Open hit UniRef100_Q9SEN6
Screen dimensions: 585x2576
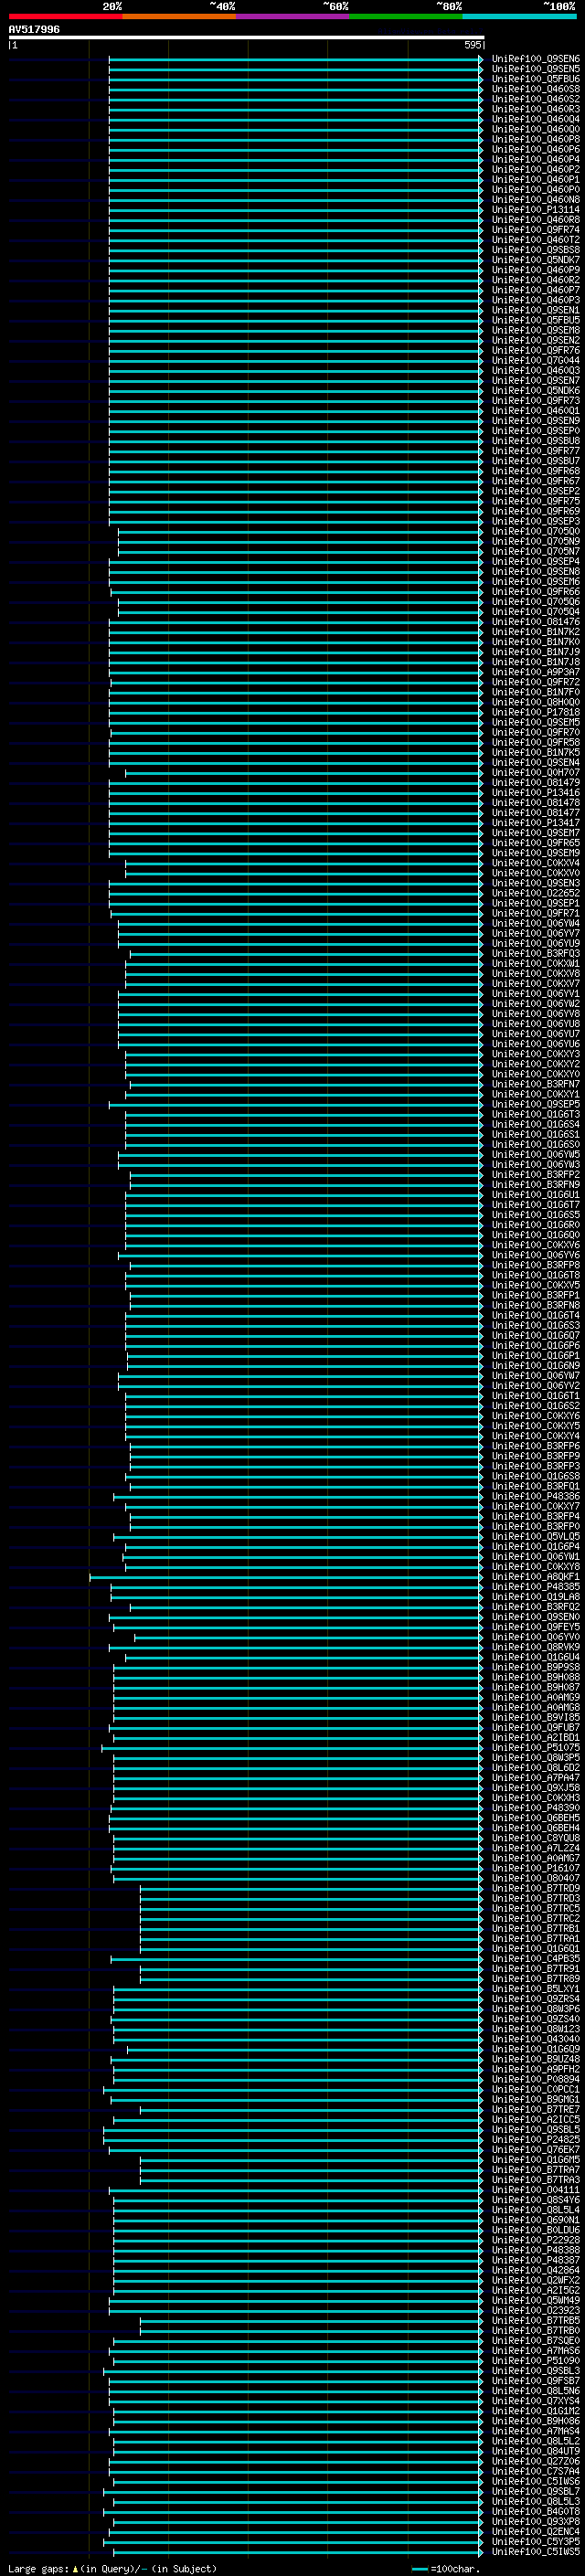point(536,59)
